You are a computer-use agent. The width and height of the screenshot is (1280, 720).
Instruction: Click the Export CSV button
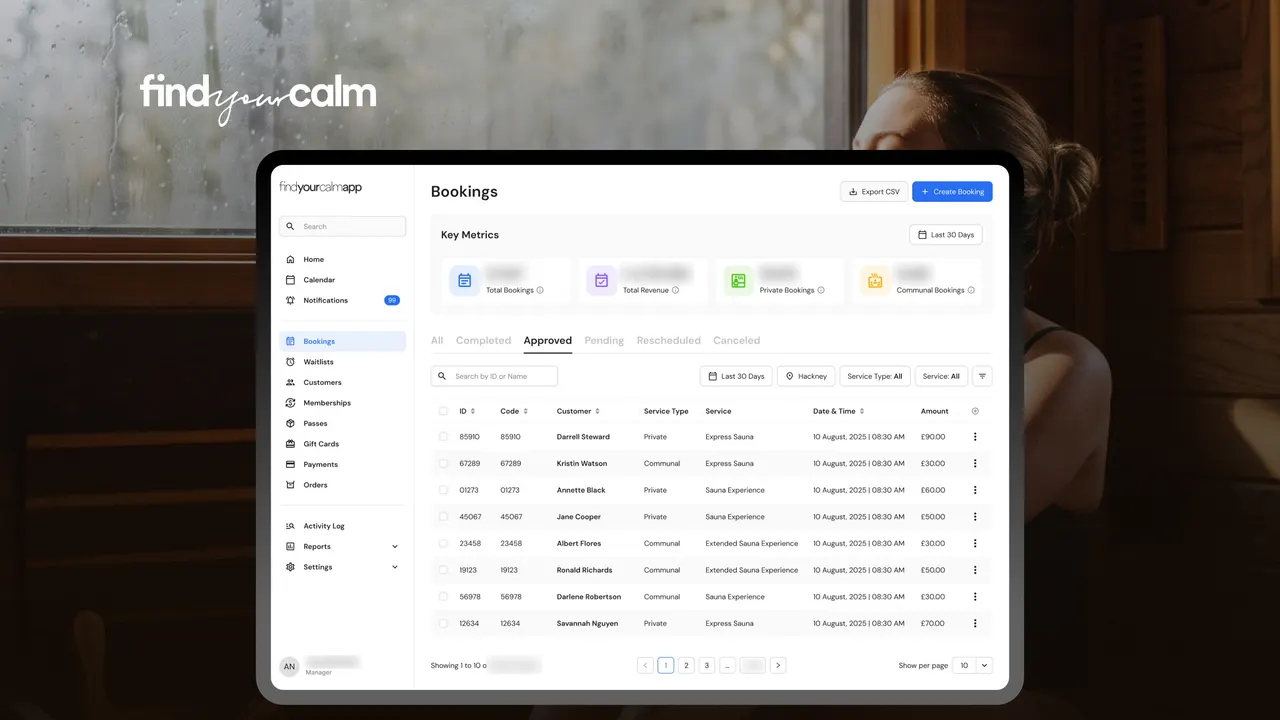point(874,192)
